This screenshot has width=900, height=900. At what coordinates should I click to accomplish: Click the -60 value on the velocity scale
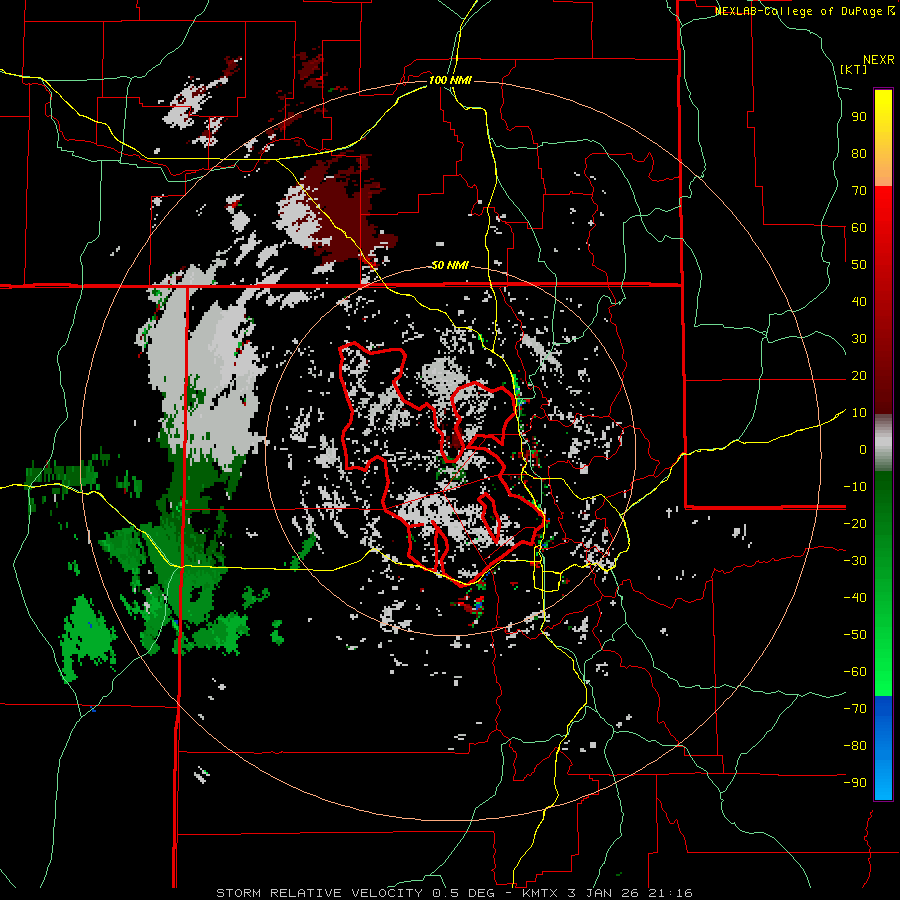[855, 672]
